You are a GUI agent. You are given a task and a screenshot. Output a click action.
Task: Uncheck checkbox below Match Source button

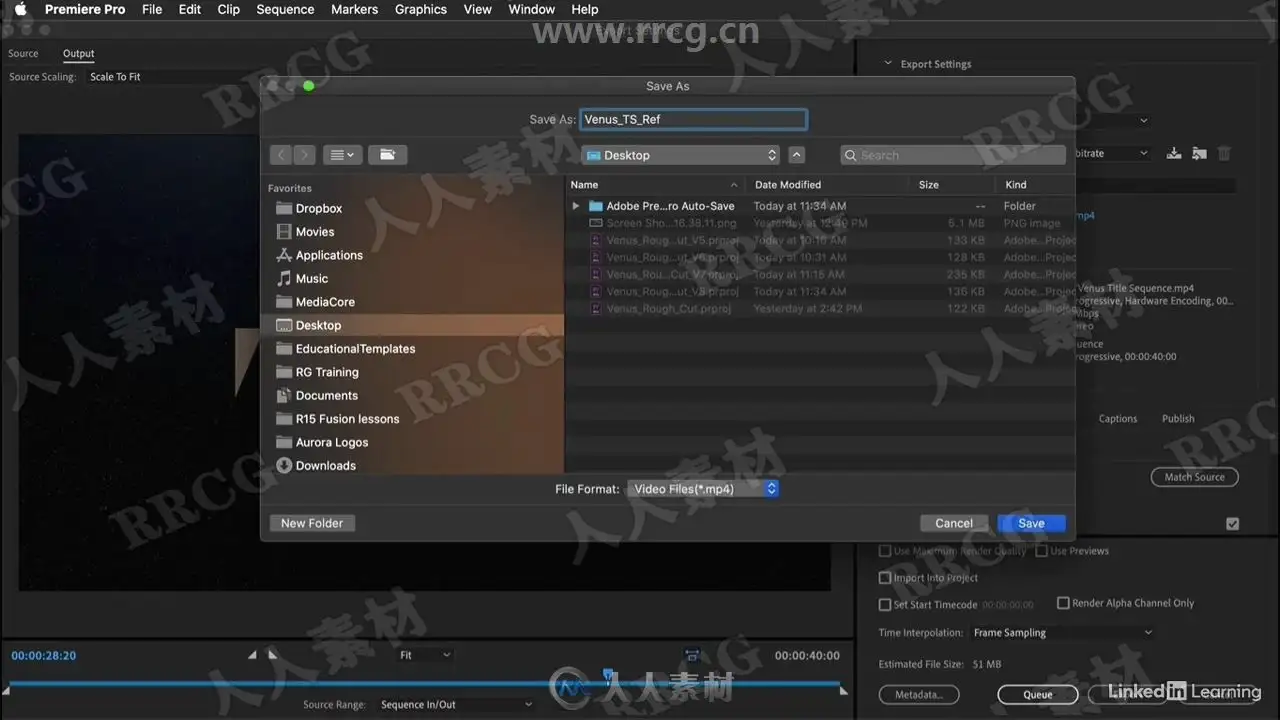click(1232, 523)
